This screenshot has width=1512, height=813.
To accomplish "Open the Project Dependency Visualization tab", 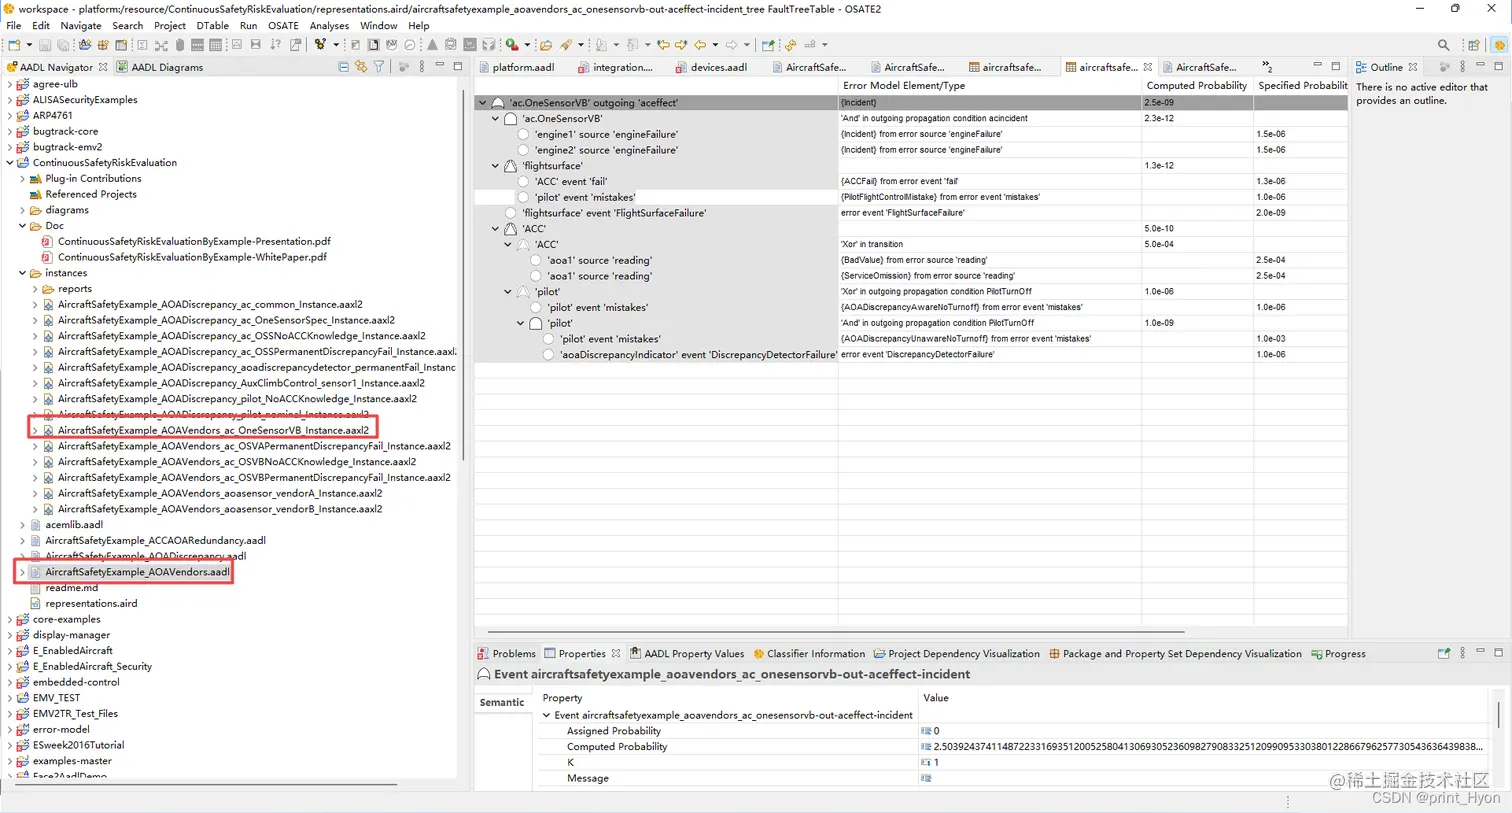I will [x=956, y=654].
